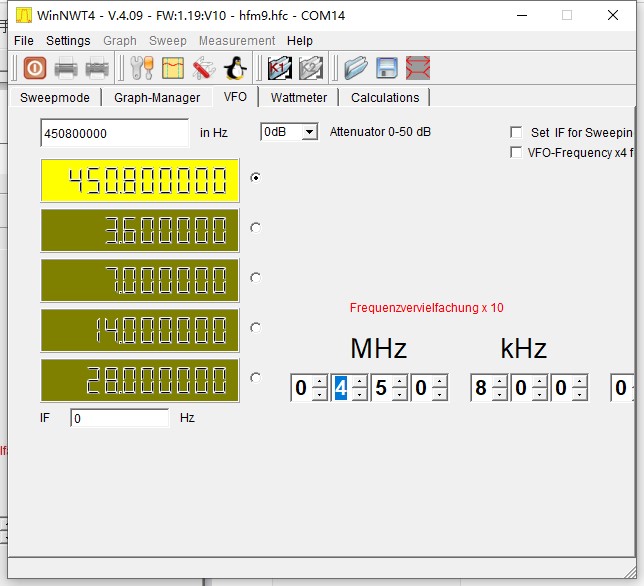
Task: Select the 7.000000 frequency radio button
Action: [x=255, y=278]
